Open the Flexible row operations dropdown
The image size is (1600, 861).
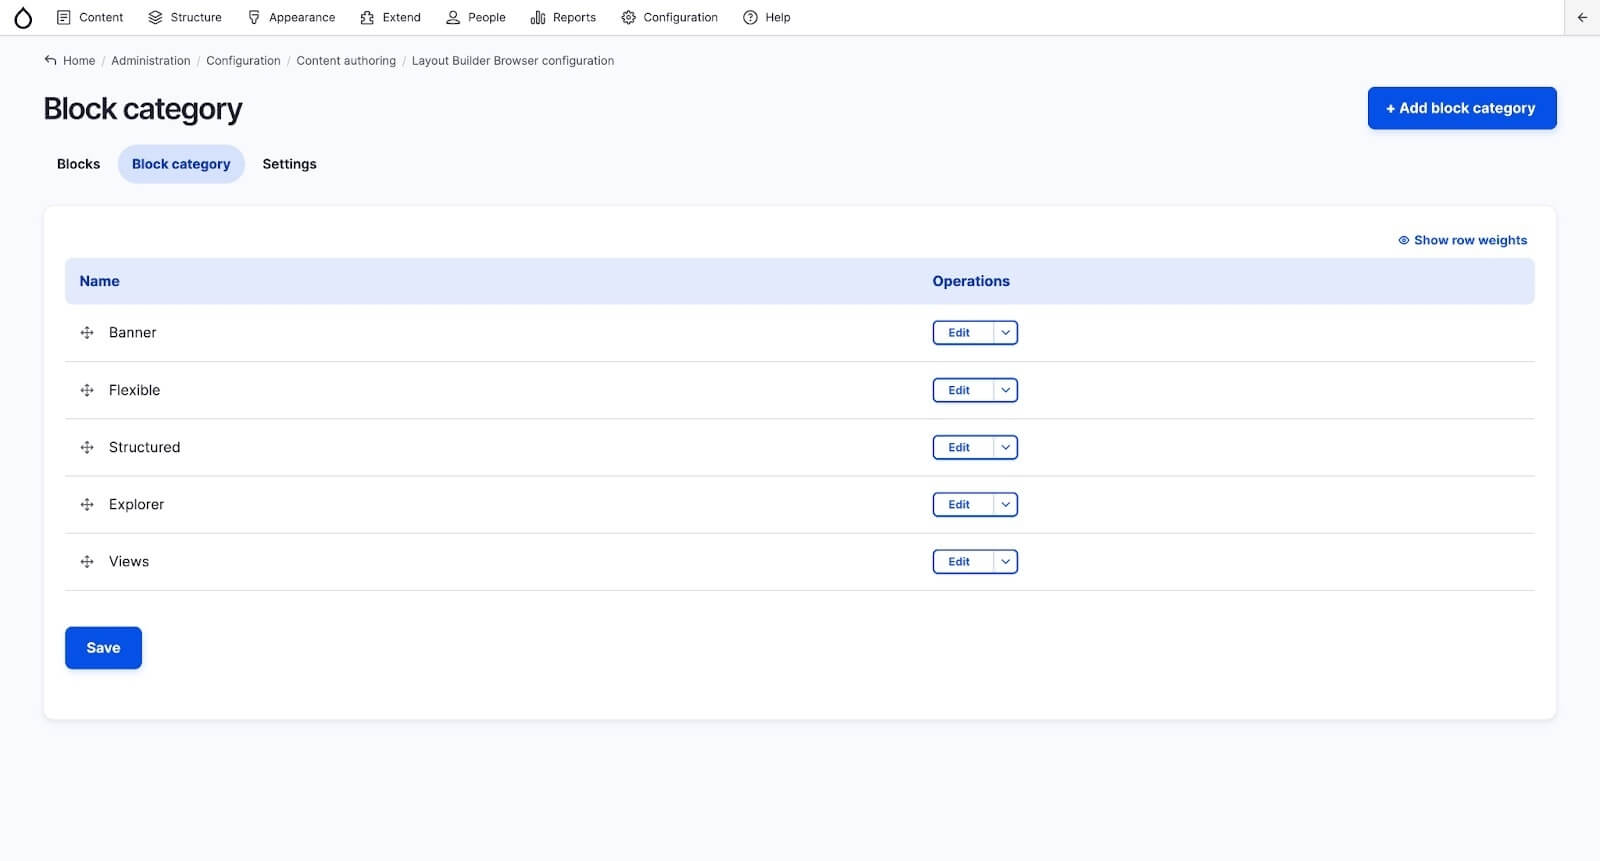pos(1005,390)
